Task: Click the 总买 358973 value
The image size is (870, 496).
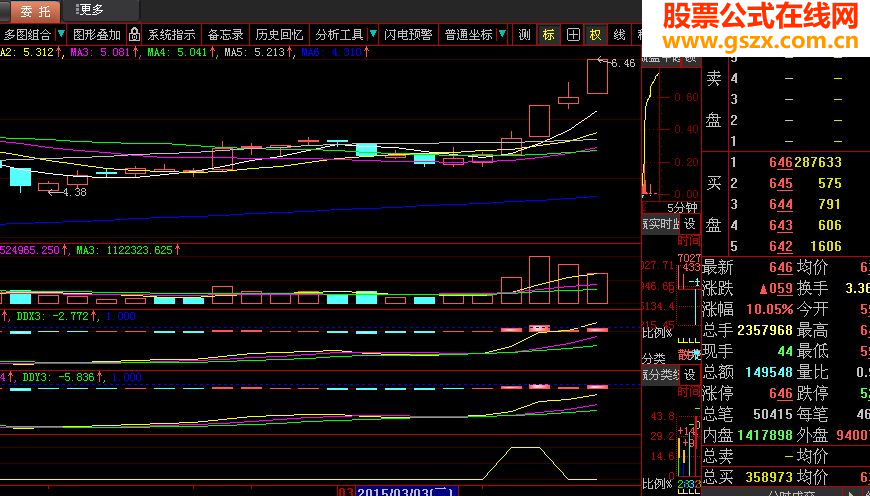Action: click(x=769, y=477)
